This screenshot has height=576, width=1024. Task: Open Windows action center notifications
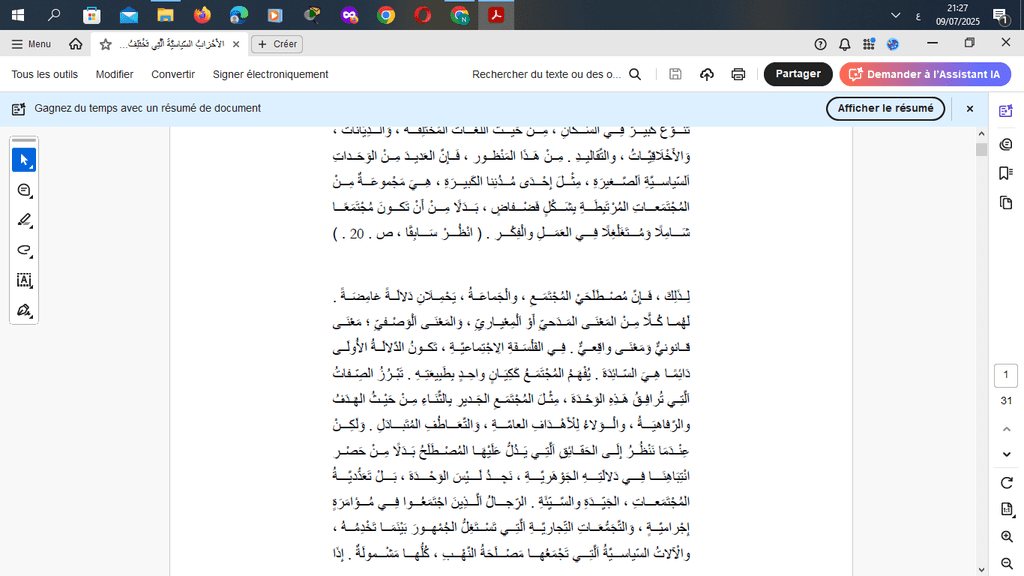1000,14
